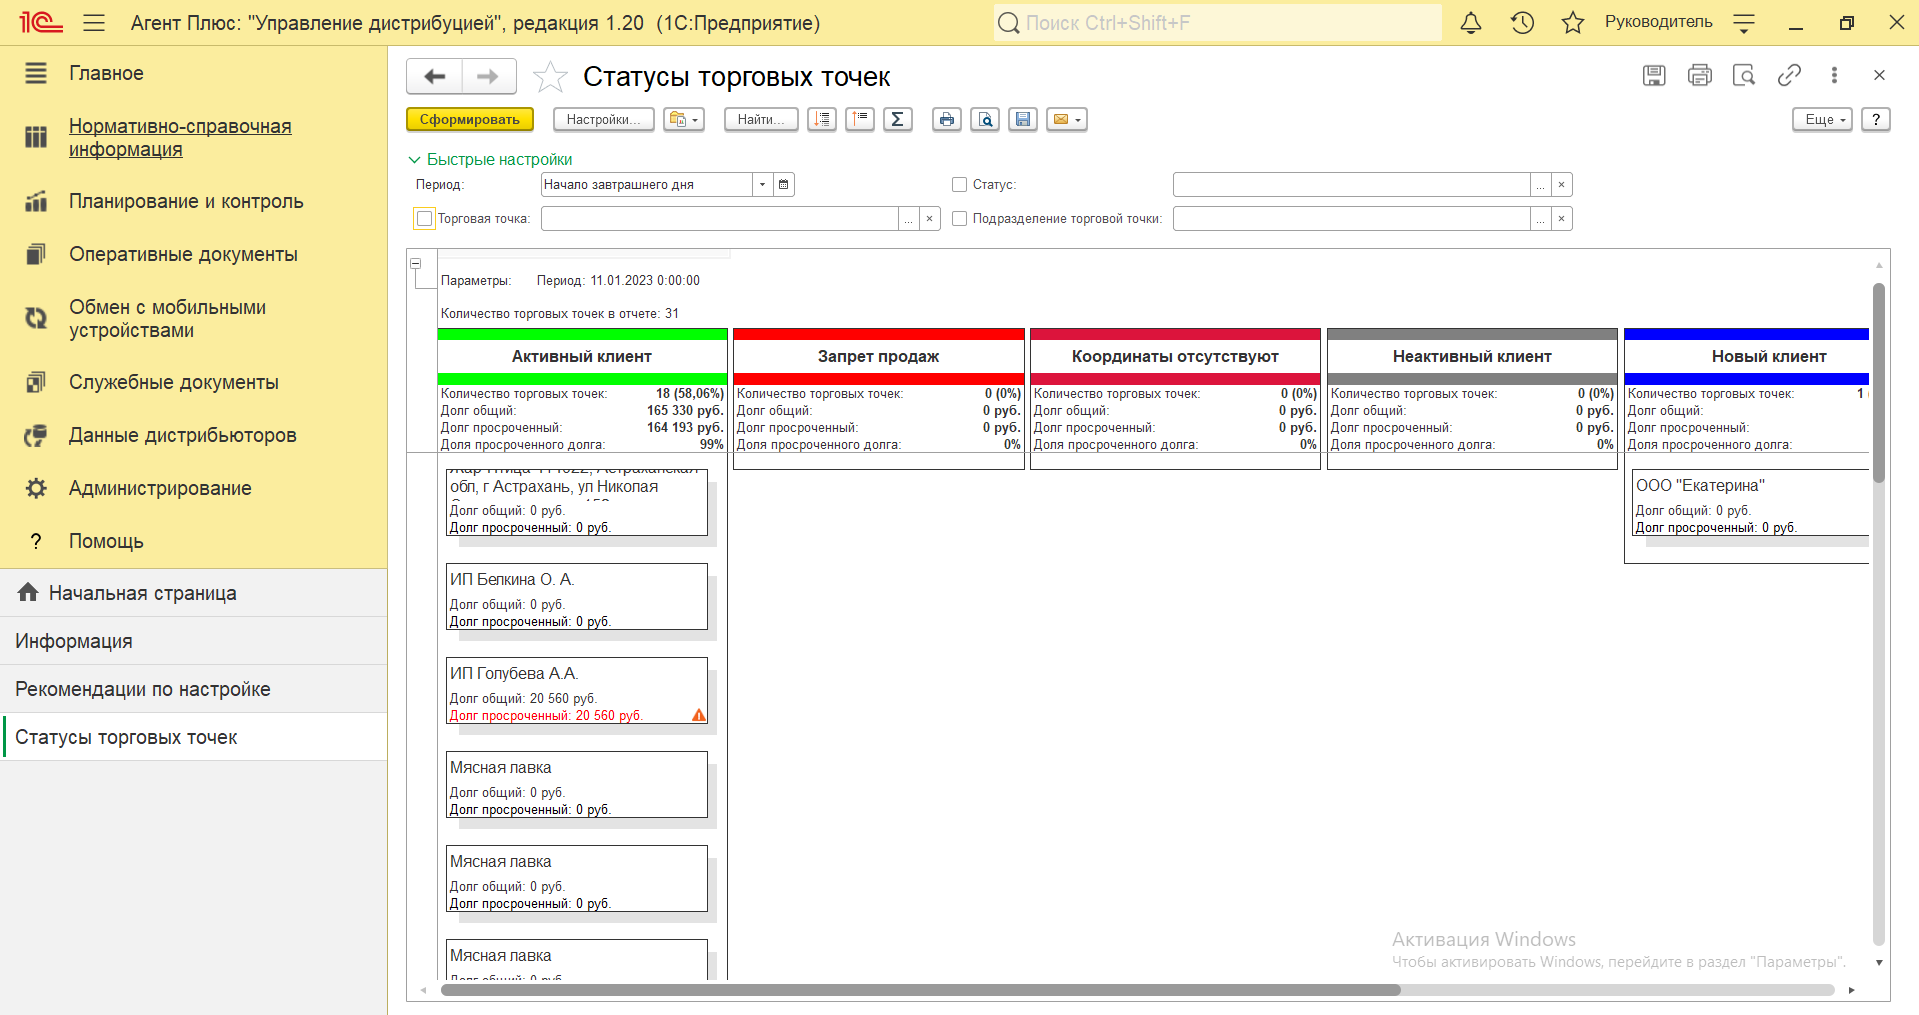Switch to the Информация tab

click(193, 641)
